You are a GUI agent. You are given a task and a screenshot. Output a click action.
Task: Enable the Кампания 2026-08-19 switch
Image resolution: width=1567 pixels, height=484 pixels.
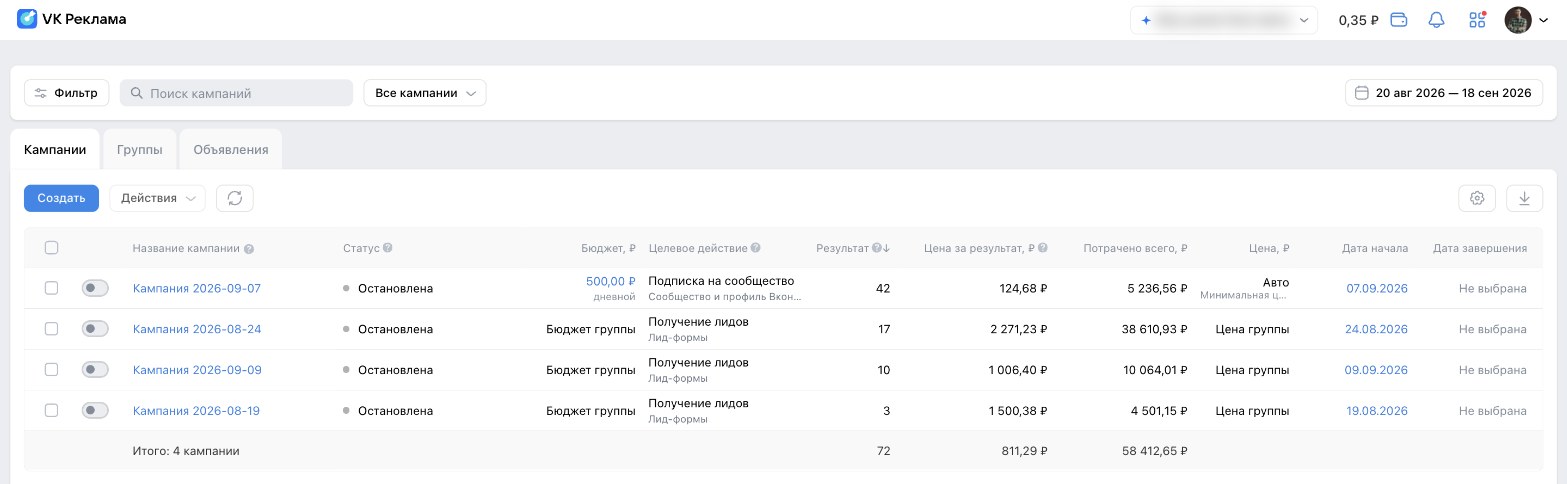point(95,411)
